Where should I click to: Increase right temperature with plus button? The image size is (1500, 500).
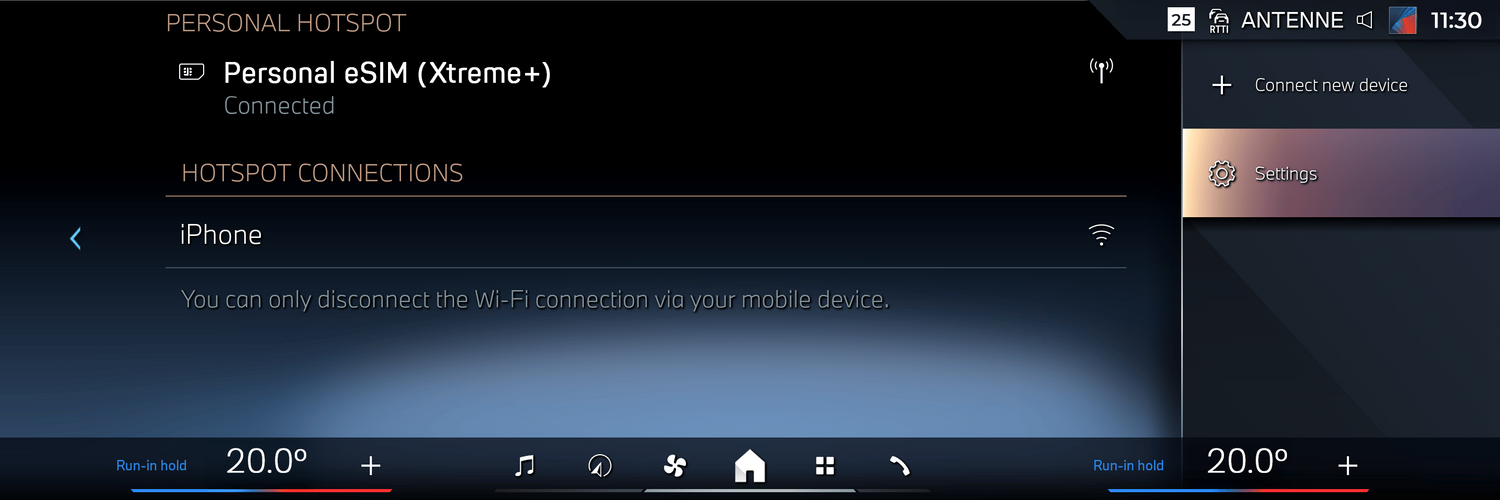1348,465
